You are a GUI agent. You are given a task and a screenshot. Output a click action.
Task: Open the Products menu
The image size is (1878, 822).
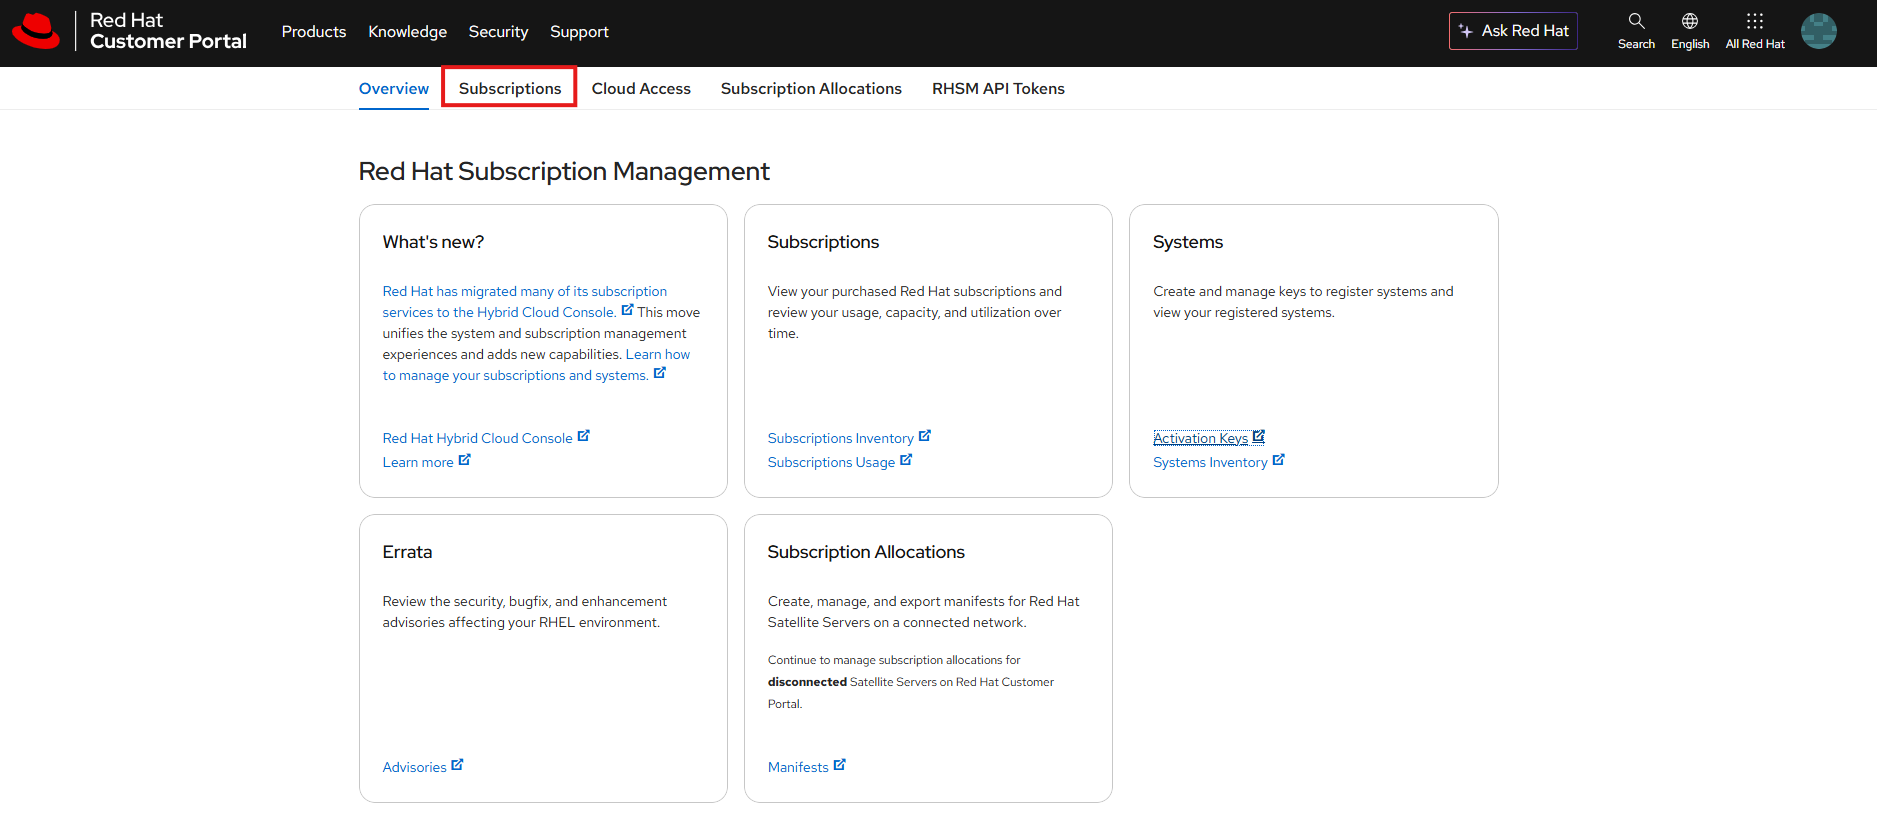(x=314, y=32)
